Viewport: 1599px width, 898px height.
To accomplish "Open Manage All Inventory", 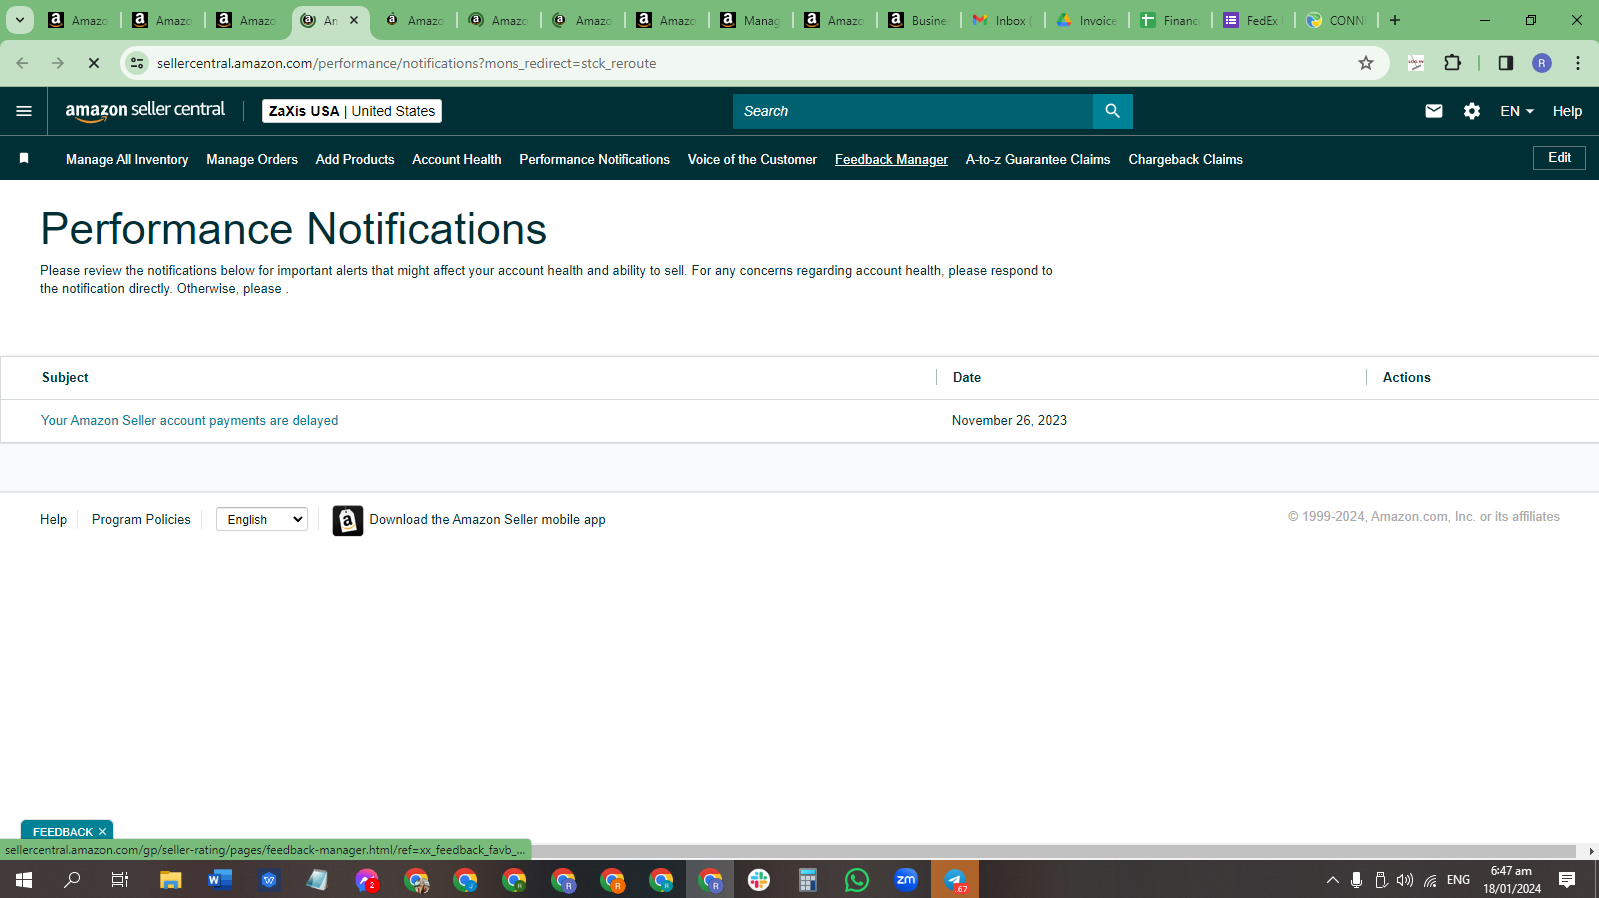I will [127, 159].
